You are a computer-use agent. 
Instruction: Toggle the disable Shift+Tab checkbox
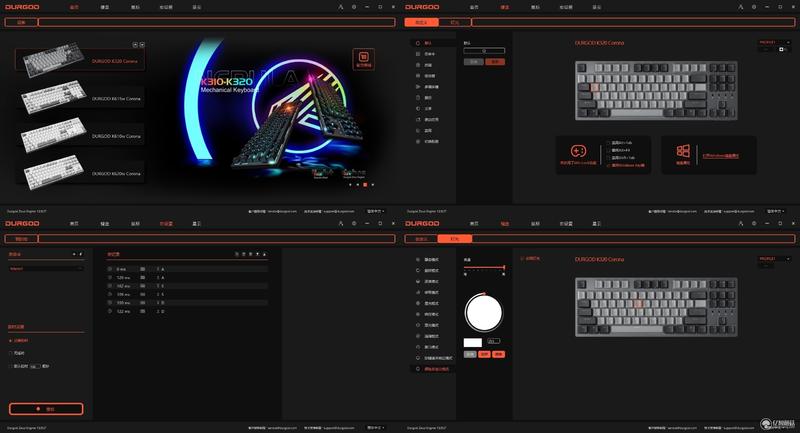(x=608, y=158)
